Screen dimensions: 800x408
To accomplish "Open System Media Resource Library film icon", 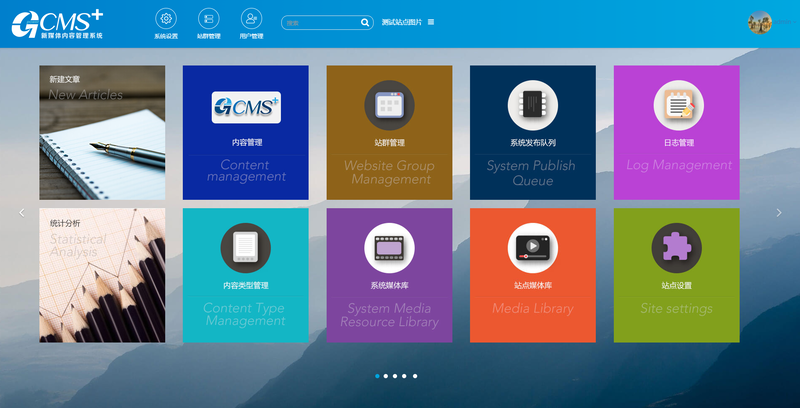I will (389, 247).
